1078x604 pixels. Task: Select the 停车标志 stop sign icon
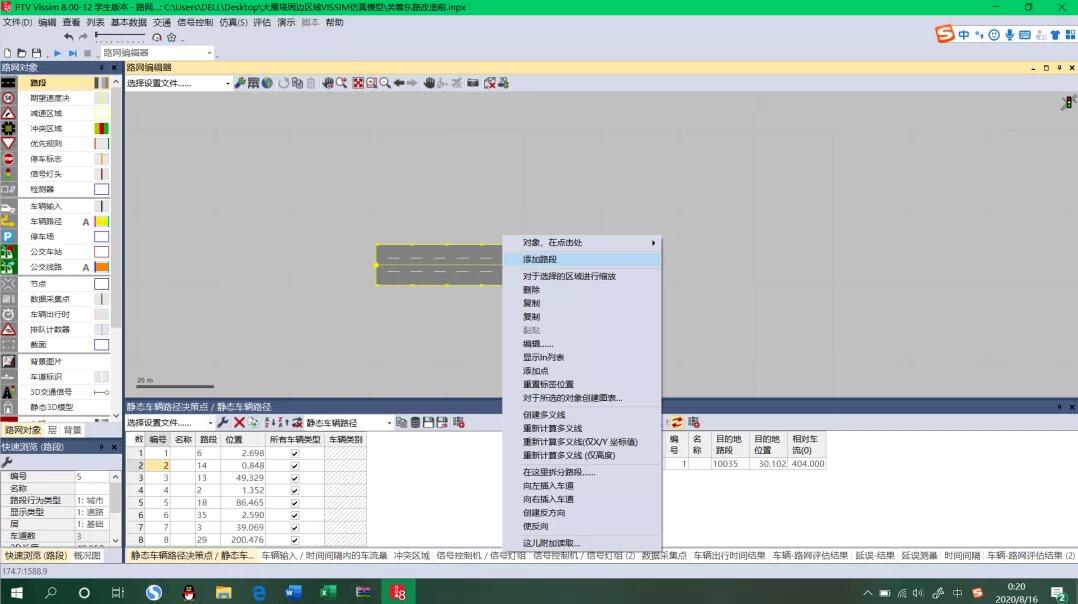point(8,158)
